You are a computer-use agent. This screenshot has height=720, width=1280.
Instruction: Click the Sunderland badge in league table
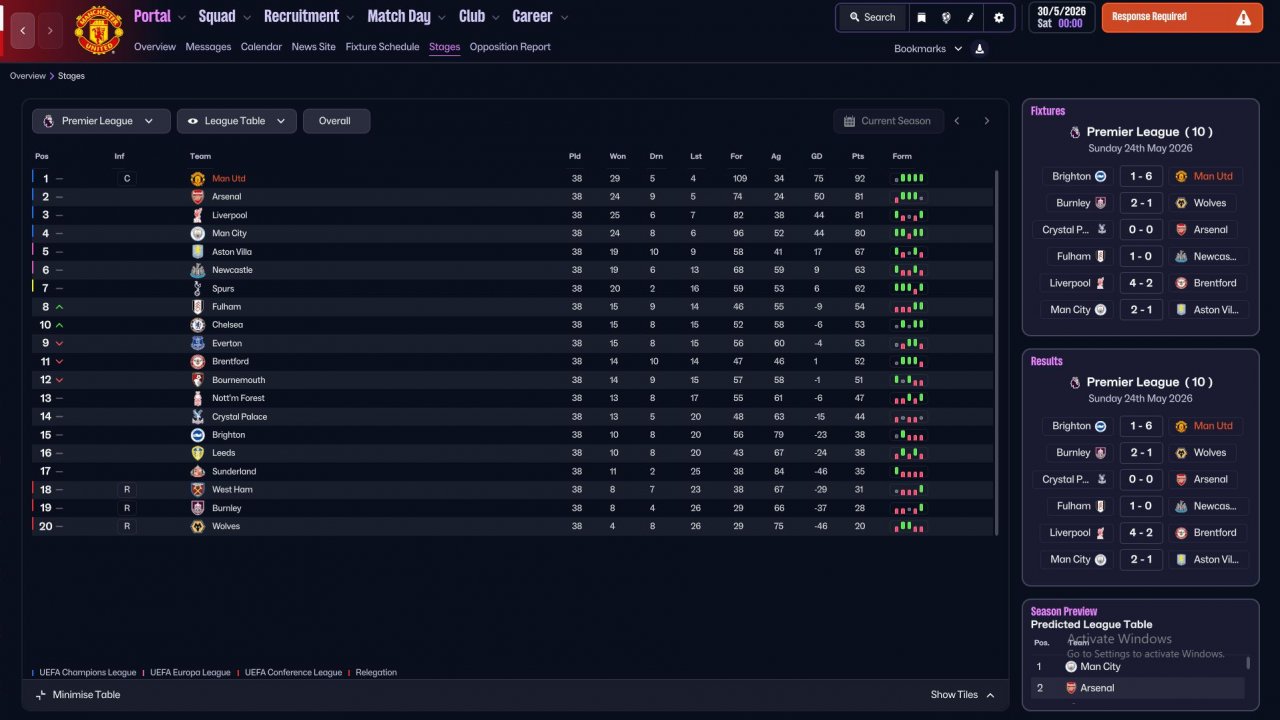coord(198,471)
